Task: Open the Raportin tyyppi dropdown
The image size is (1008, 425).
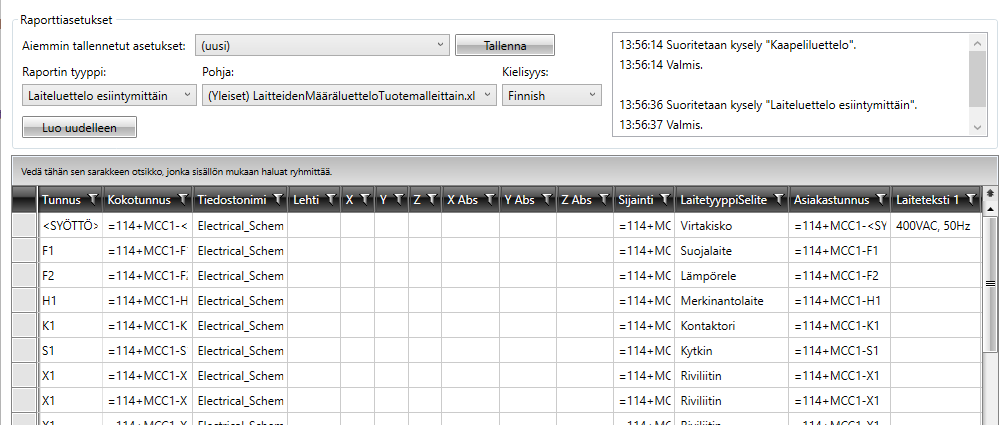Action: tap(186, 95)
